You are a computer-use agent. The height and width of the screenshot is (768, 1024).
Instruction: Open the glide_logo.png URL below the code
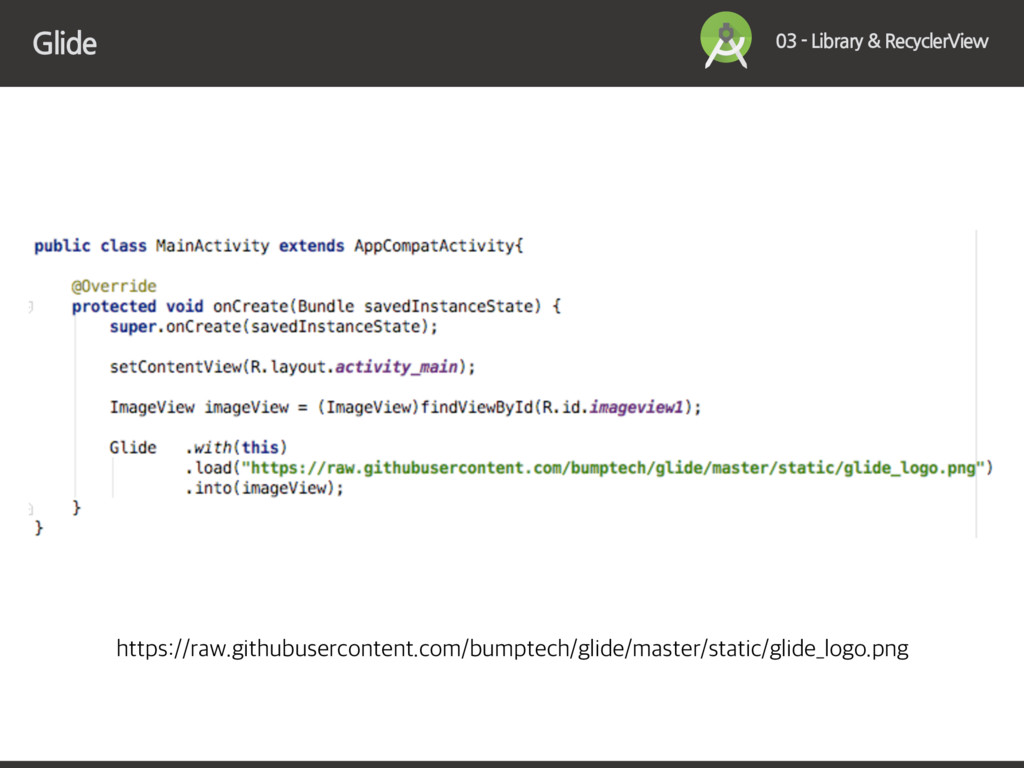pos(512,648)
